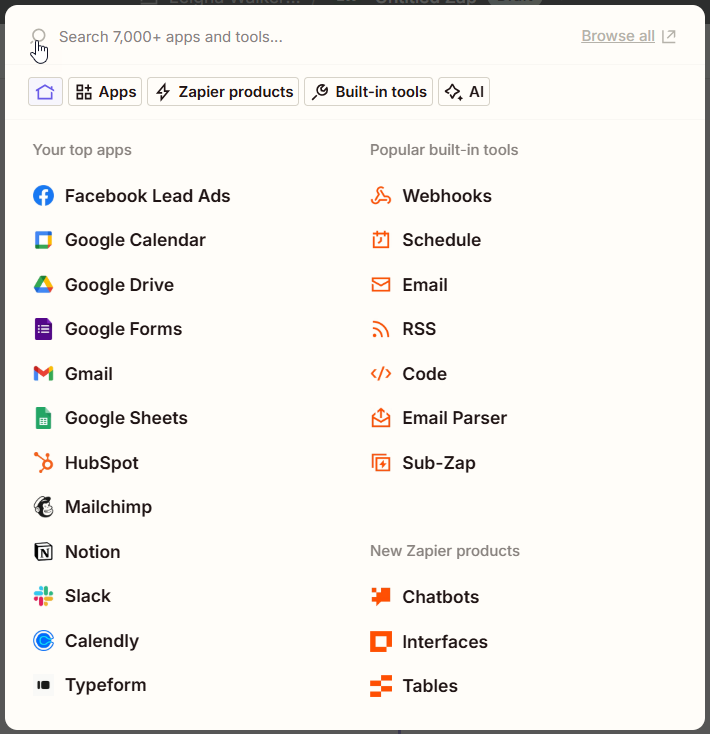The image size is (710, 734).
Task: Open the Gmail app icon
Action: [x=44, y=374]
